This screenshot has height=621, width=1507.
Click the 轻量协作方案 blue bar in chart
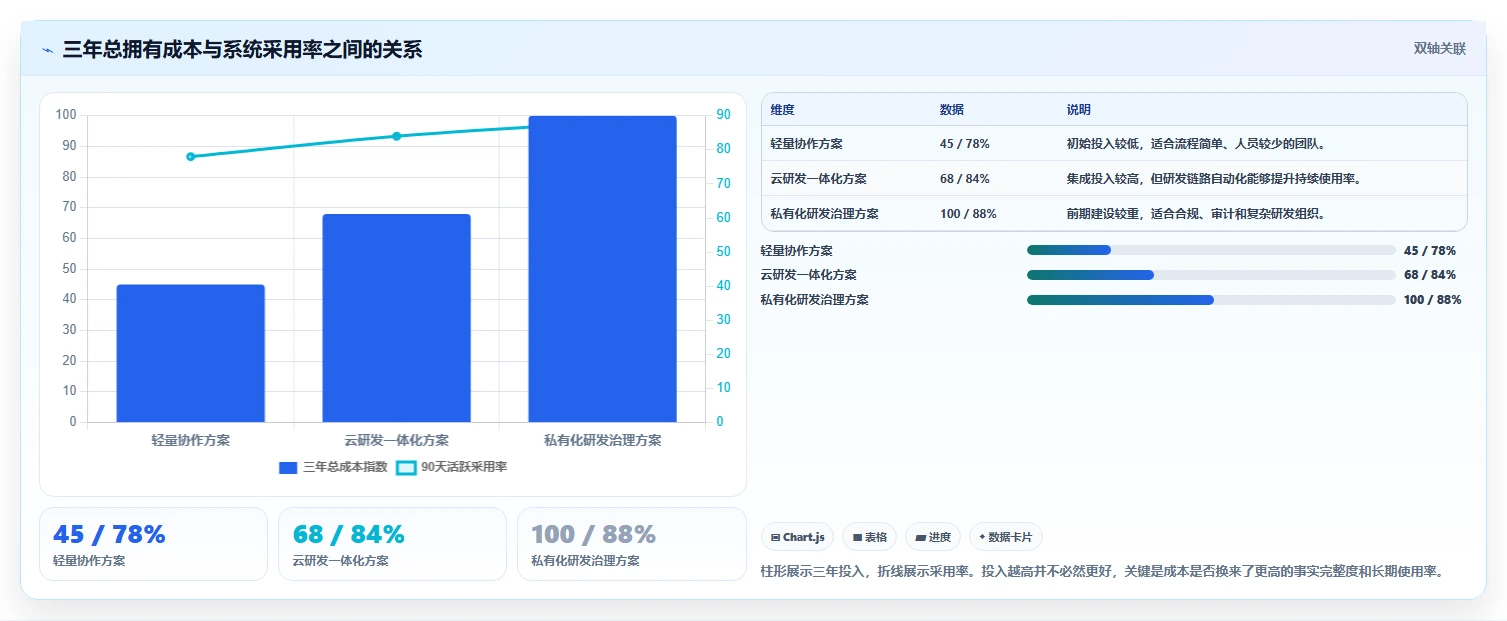(191, 353)
